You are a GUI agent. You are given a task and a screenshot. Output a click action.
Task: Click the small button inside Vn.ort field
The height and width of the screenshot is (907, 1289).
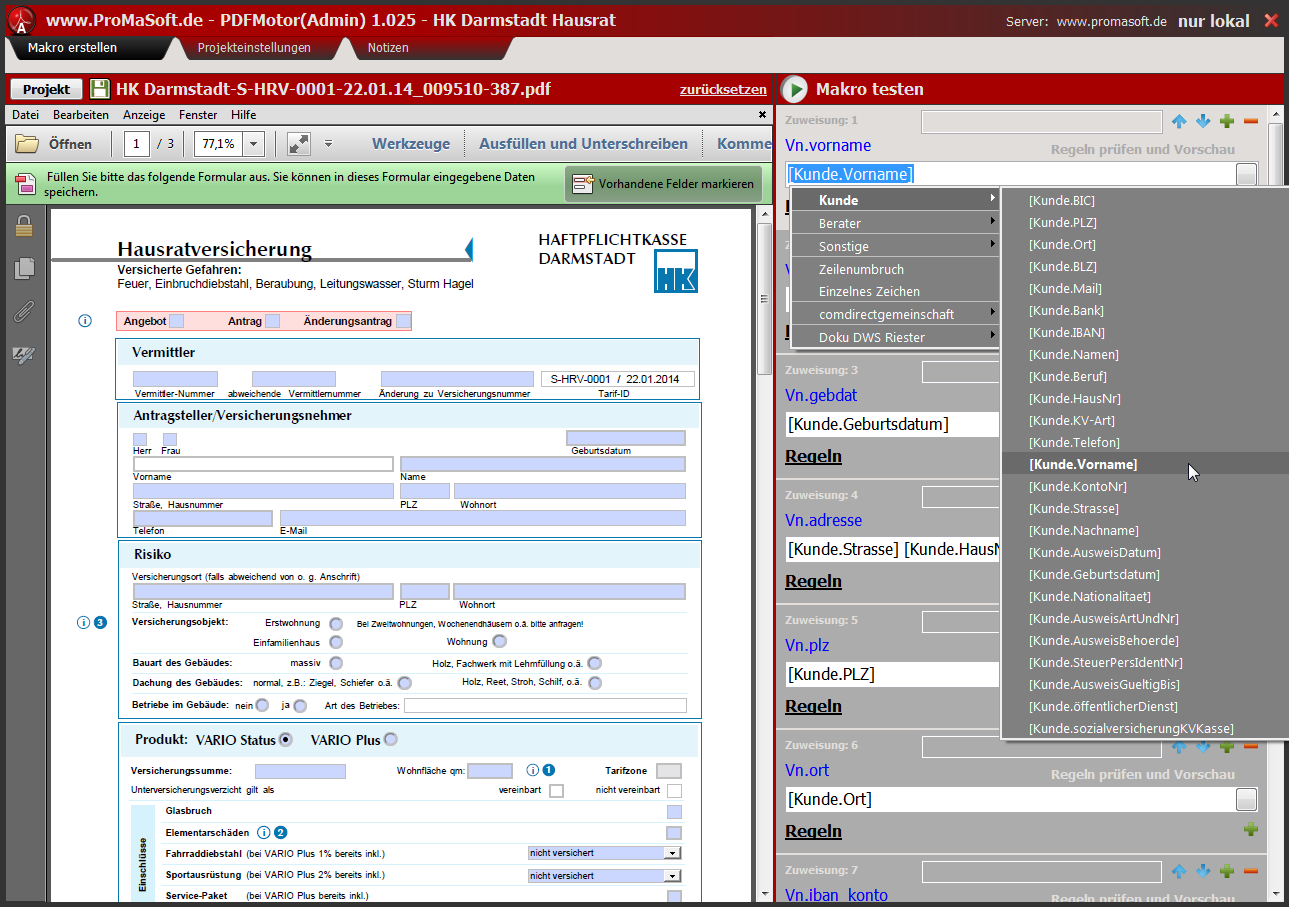click(x=1246, y=799)
